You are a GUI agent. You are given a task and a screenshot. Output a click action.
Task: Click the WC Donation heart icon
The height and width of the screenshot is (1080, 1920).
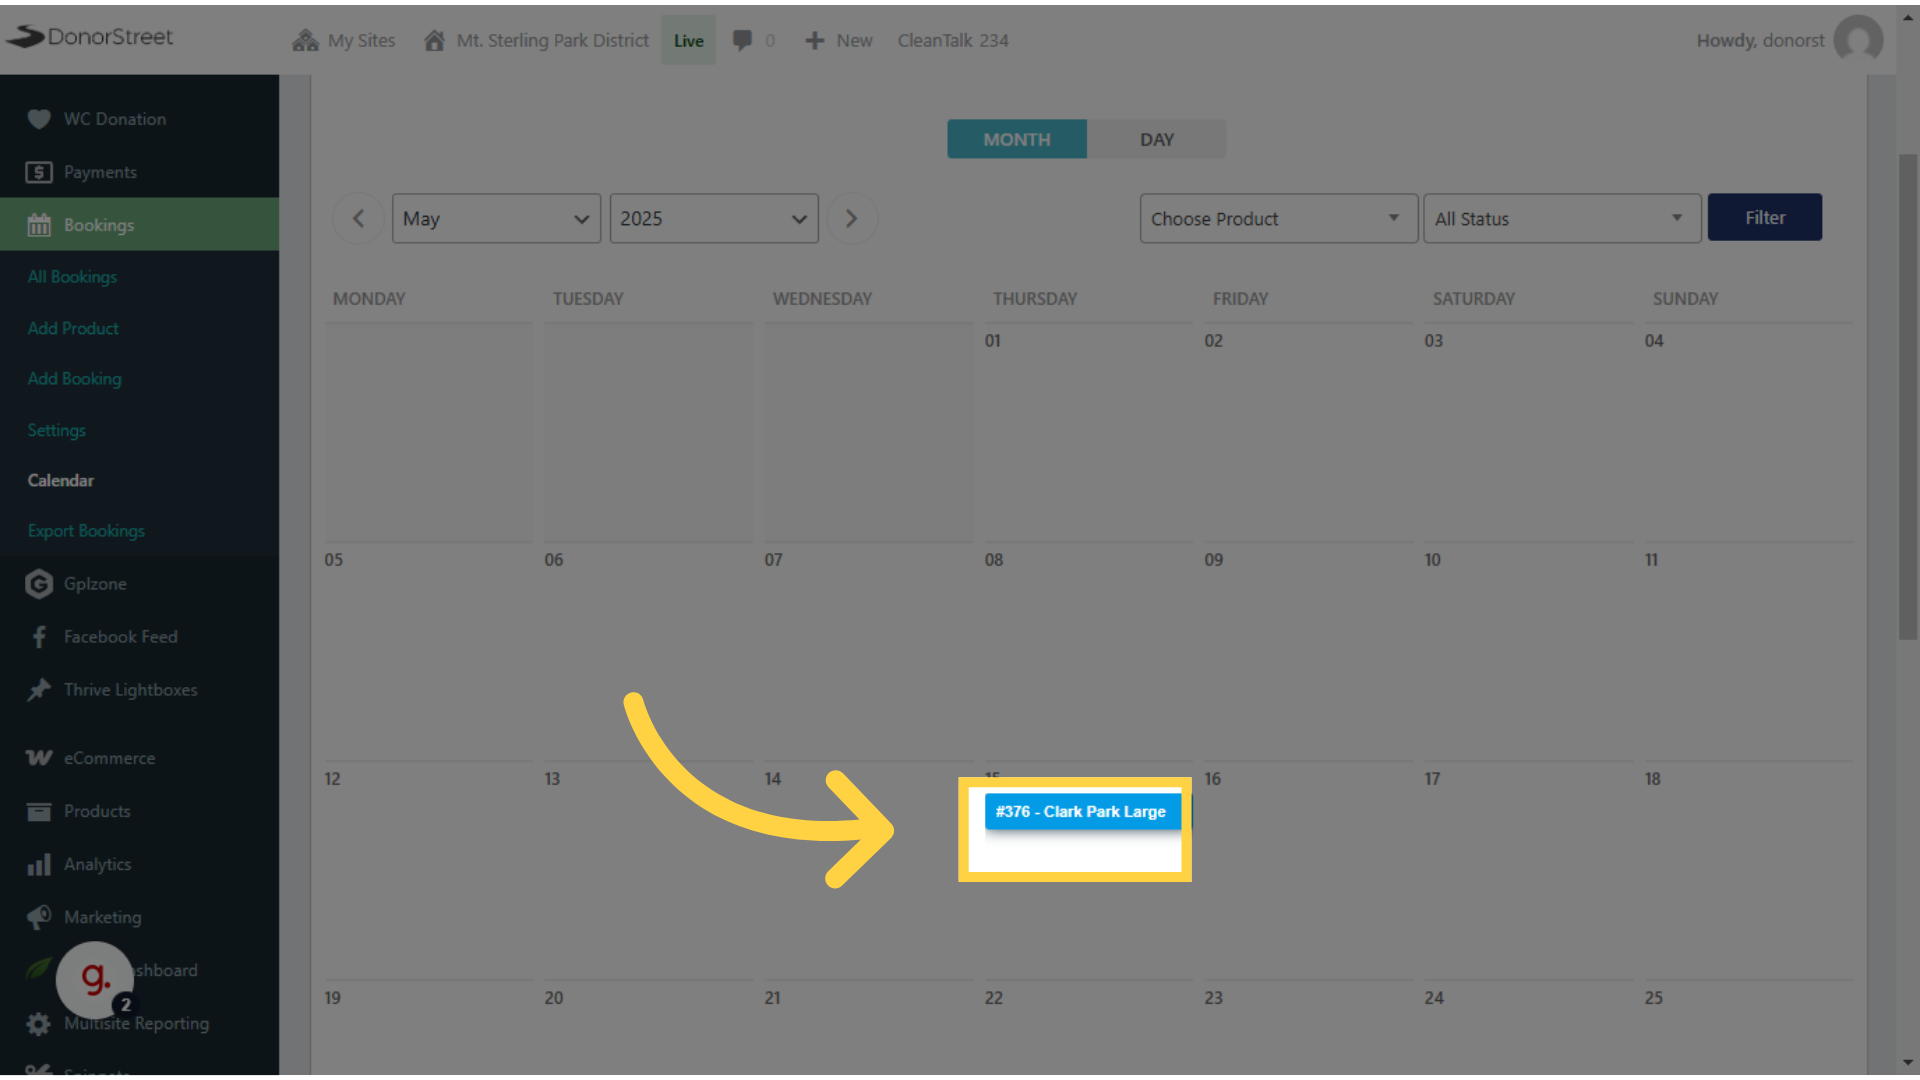[x=39, y=119]
